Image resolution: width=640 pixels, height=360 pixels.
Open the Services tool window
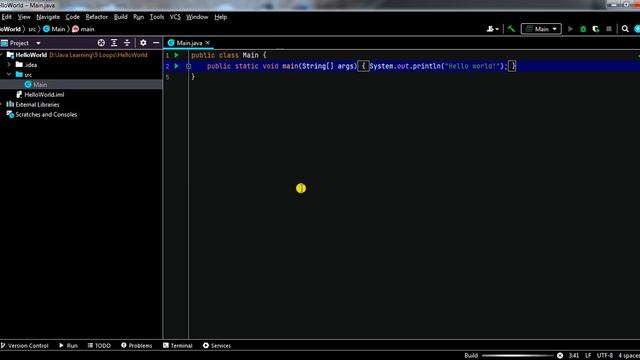(x=217, y=345)
